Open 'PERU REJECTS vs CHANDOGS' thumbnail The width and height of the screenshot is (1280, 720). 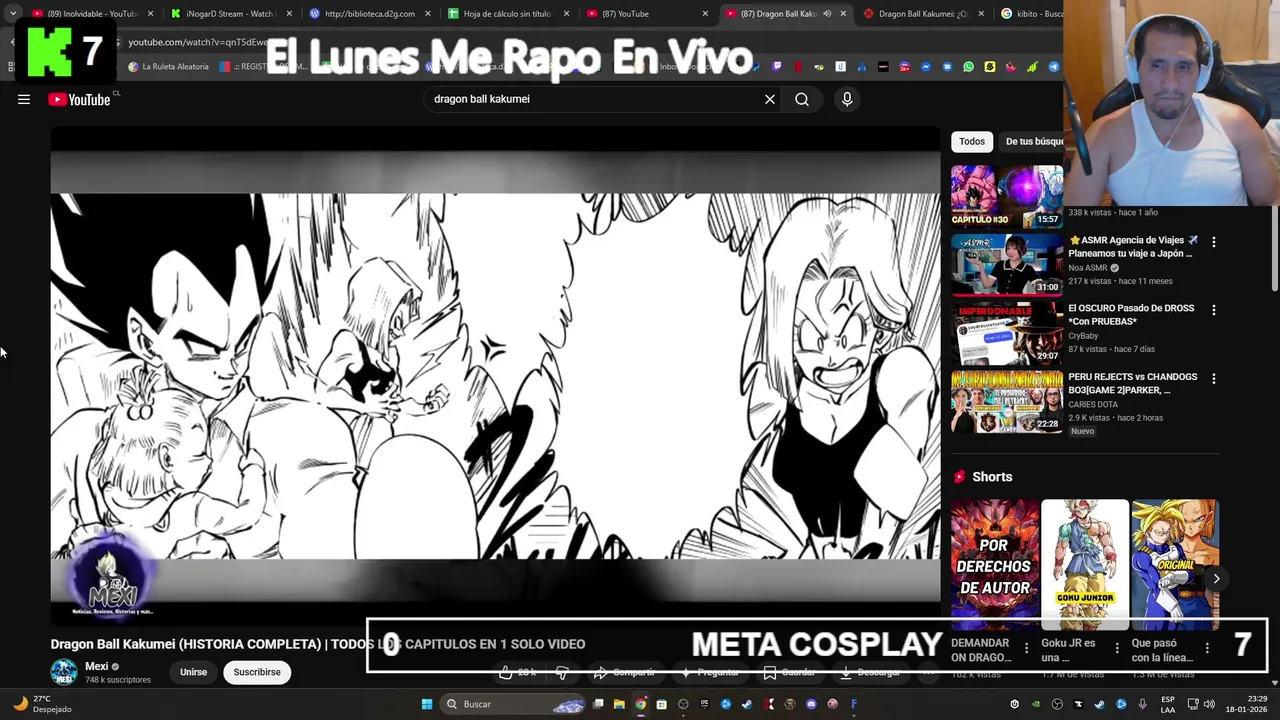[1007, 402]
